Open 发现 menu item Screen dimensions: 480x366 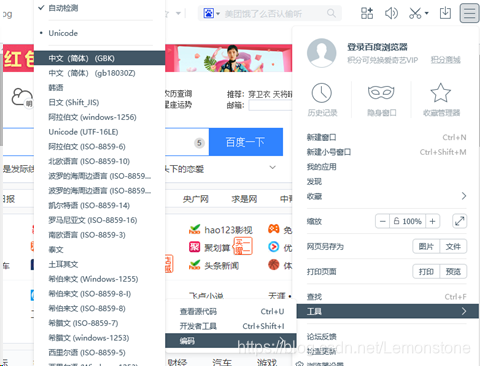click(387, 182)
